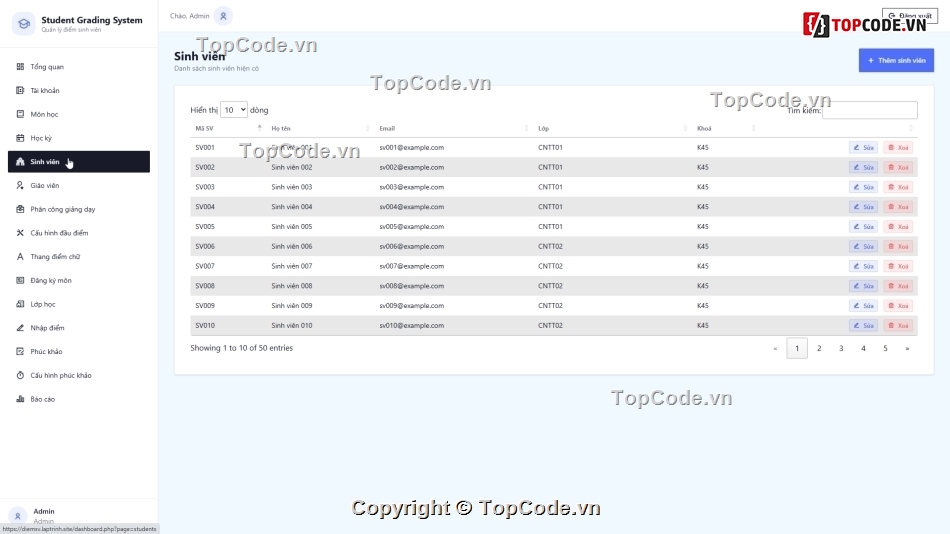Image resolution: width=950 pixels, height=534 pixels.
Task: Click the Giáo viên teacher icon
Action: pyautogui.click(x=20, y=186)
